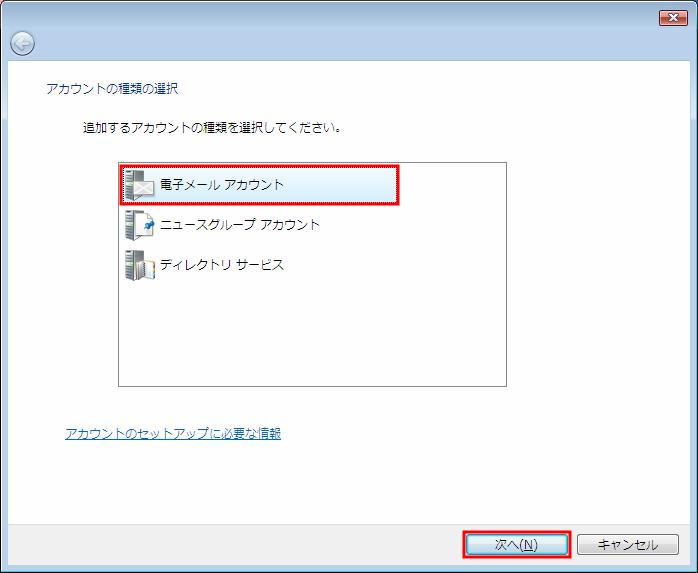Select the 電子メール アカウント envelope icon
This screenshot has height=573, width=698.
(x=140, y=185)
